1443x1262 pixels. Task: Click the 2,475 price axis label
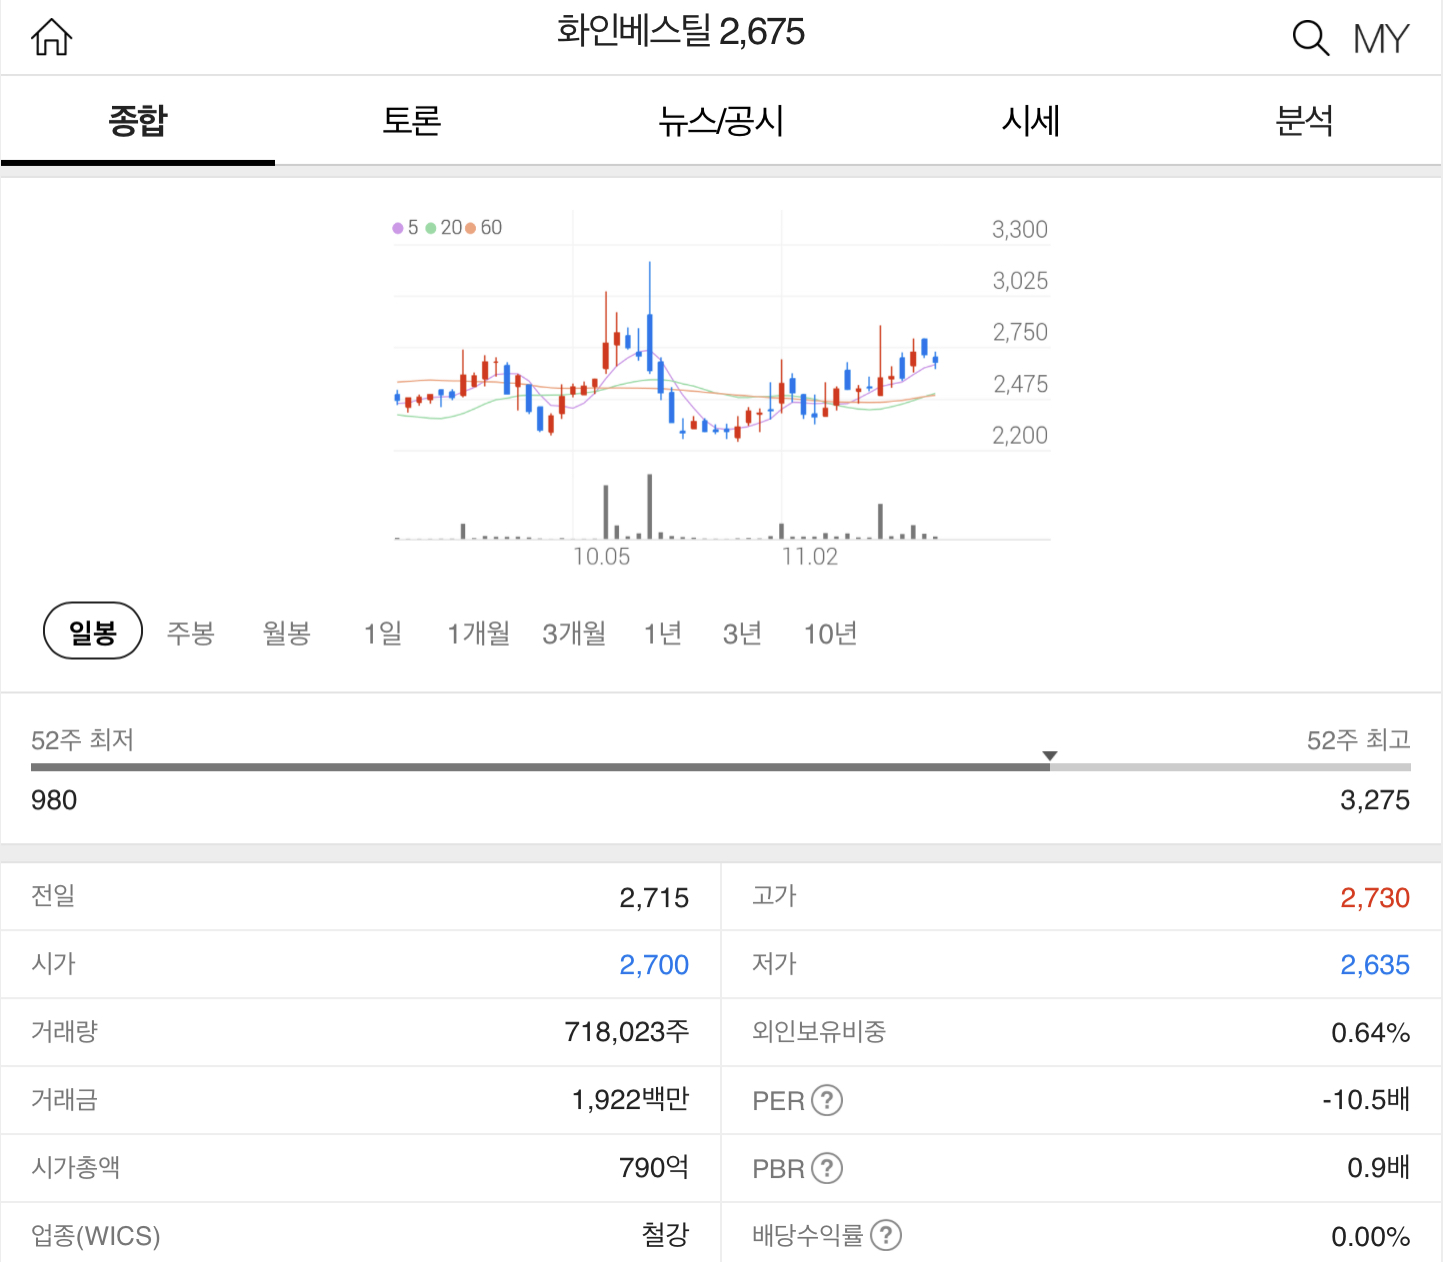(1020, 385)
